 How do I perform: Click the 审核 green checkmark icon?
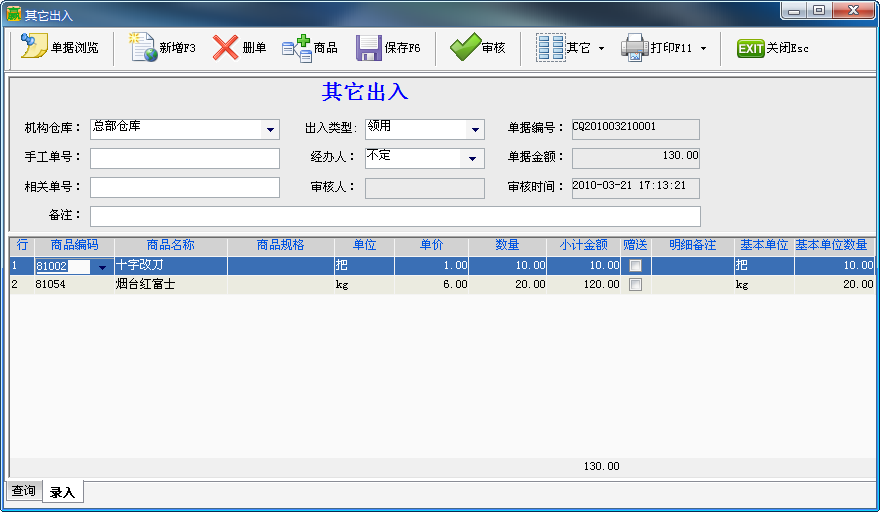465,48
